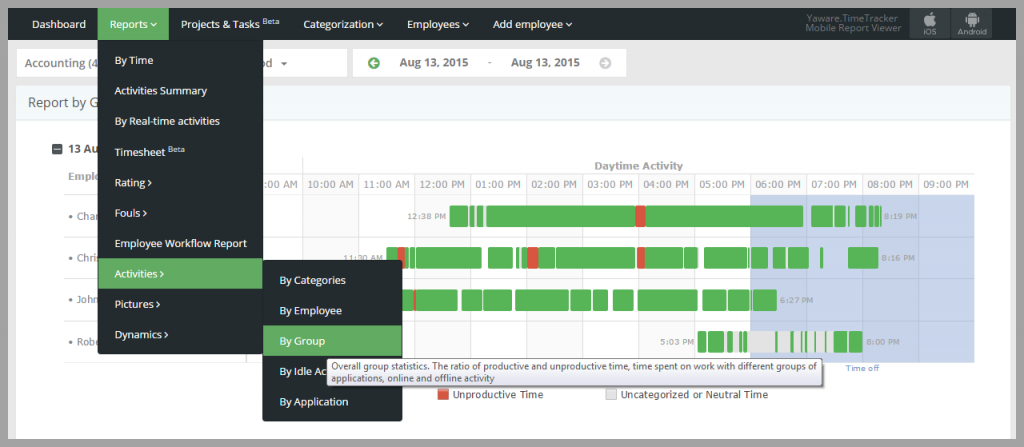Expand the Rating submenu
The image size is (1024, 447).
coord(180,182)
